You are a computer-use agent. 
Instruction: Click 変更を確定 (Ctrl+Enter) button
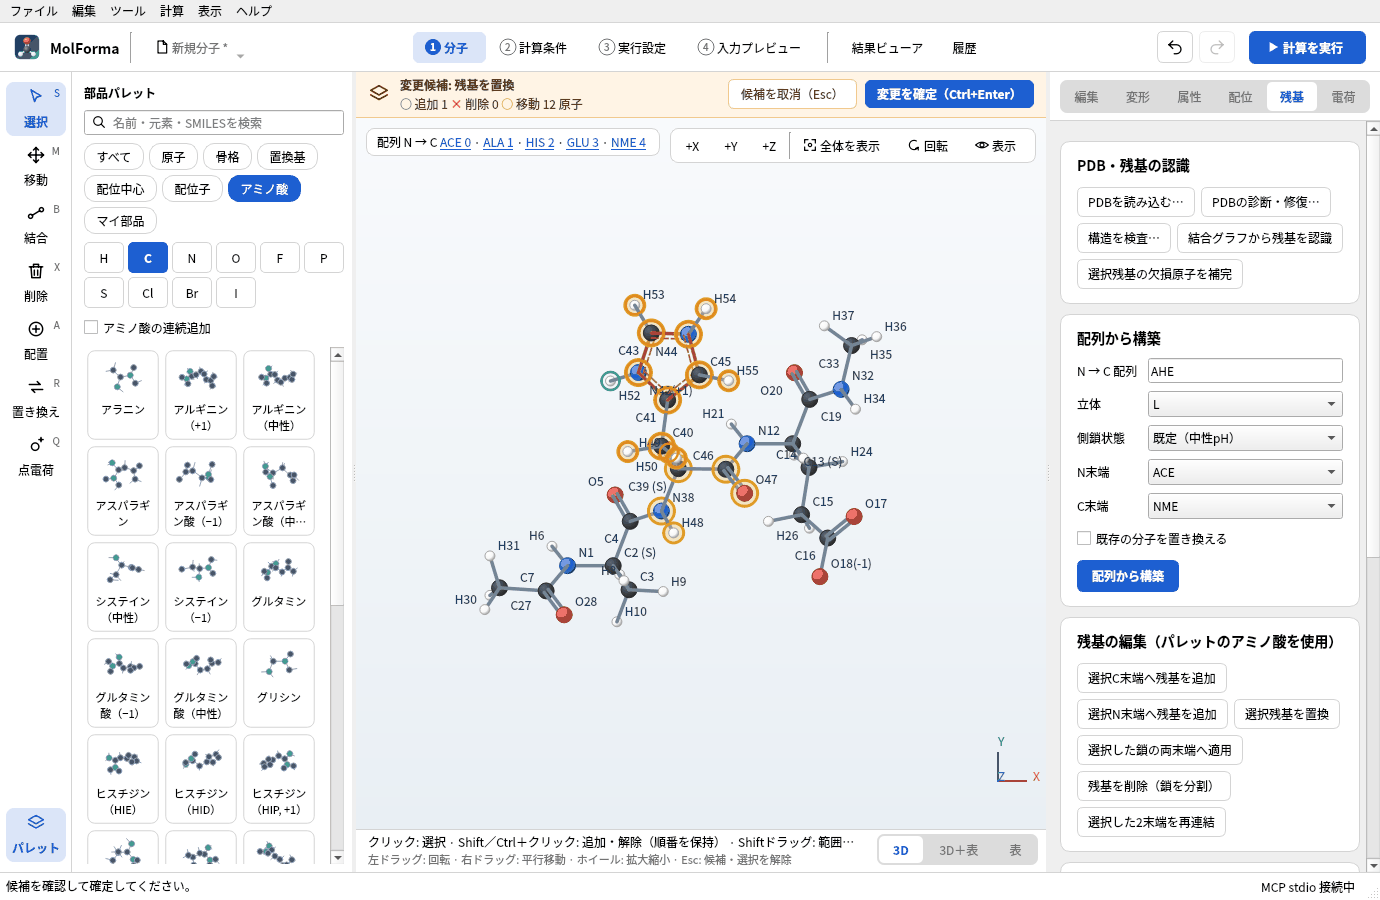[949, 94]
